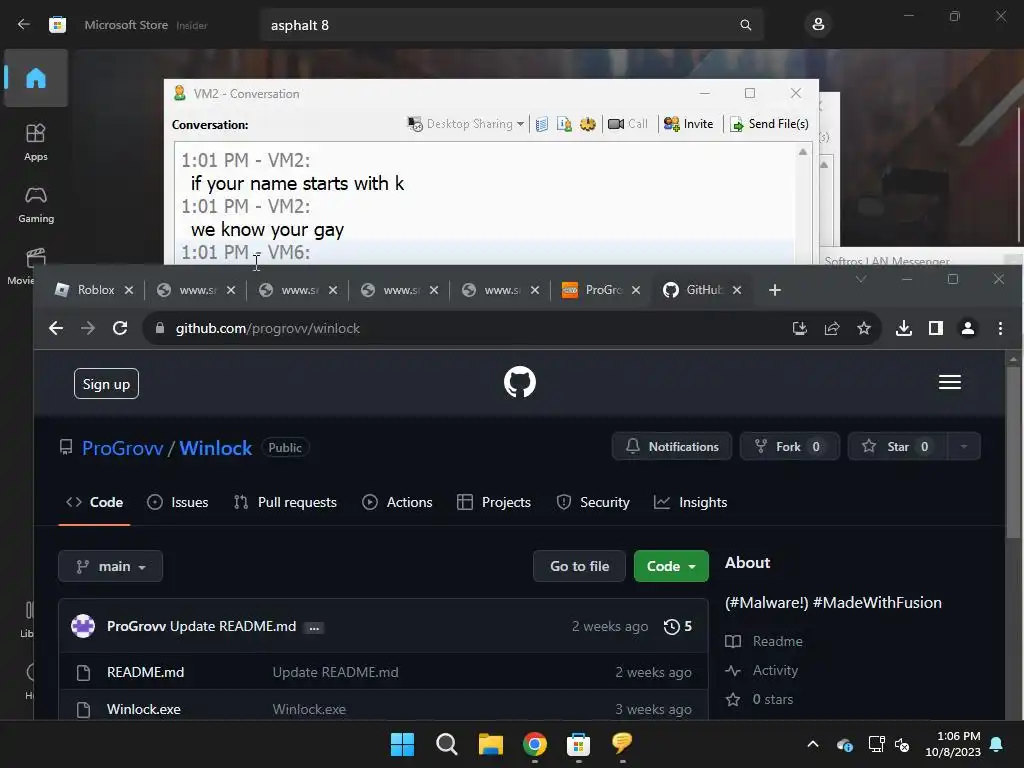Toggle Chrome side panel
The height and width of the screenshot is (768, 1024).
click(936, 328)
